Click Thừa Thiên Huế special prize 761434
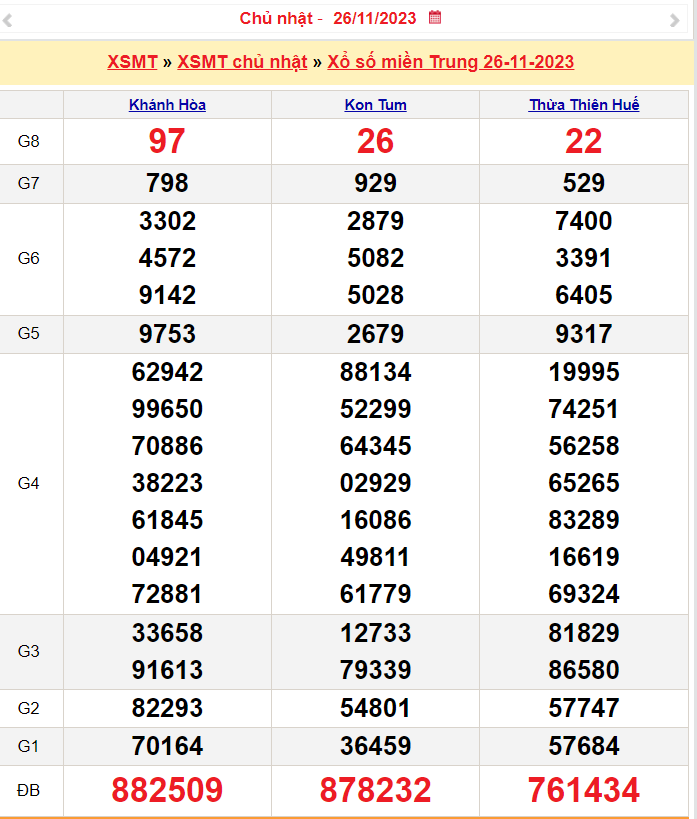This screenshot has width=697, height=819. [584, 790]
